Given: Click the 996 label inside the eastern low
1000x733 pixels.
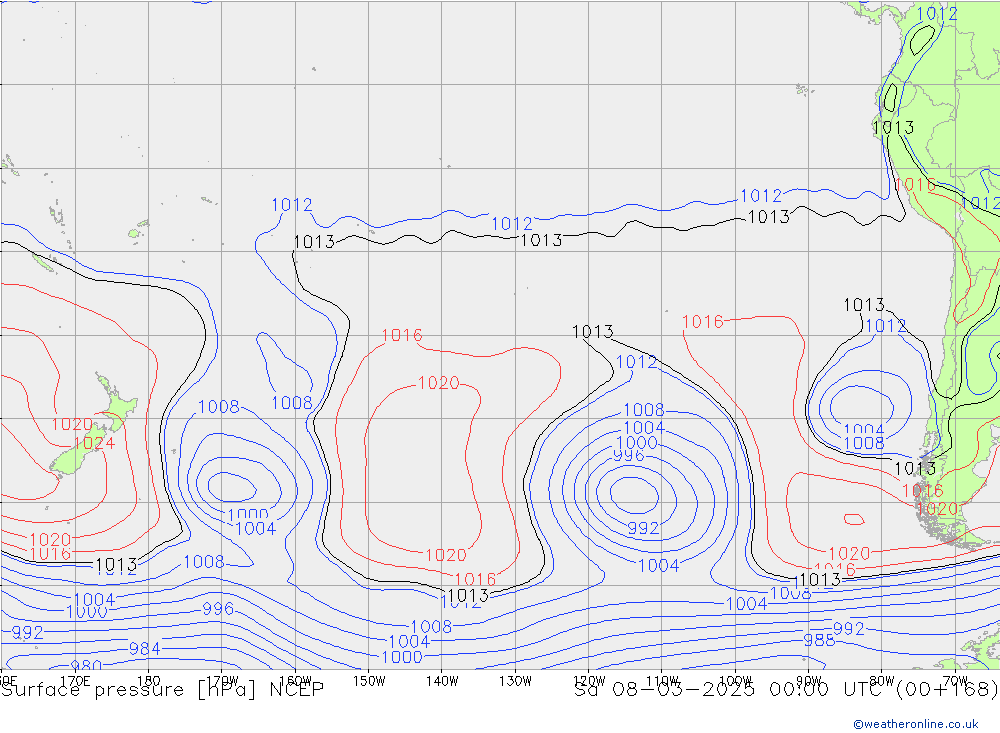Looking at the screenshot, I should pos(629,455).
